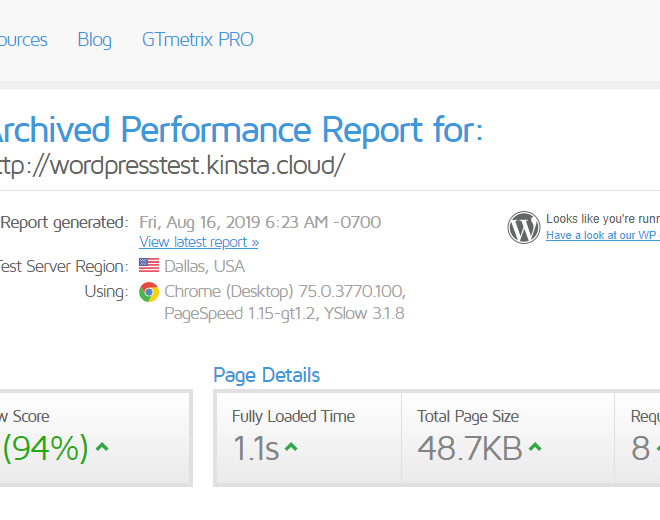
Task: Click the 'PageSpeed 1.15-gt1.2, YSlow 3.1.8' text
Action: point(284,314)
